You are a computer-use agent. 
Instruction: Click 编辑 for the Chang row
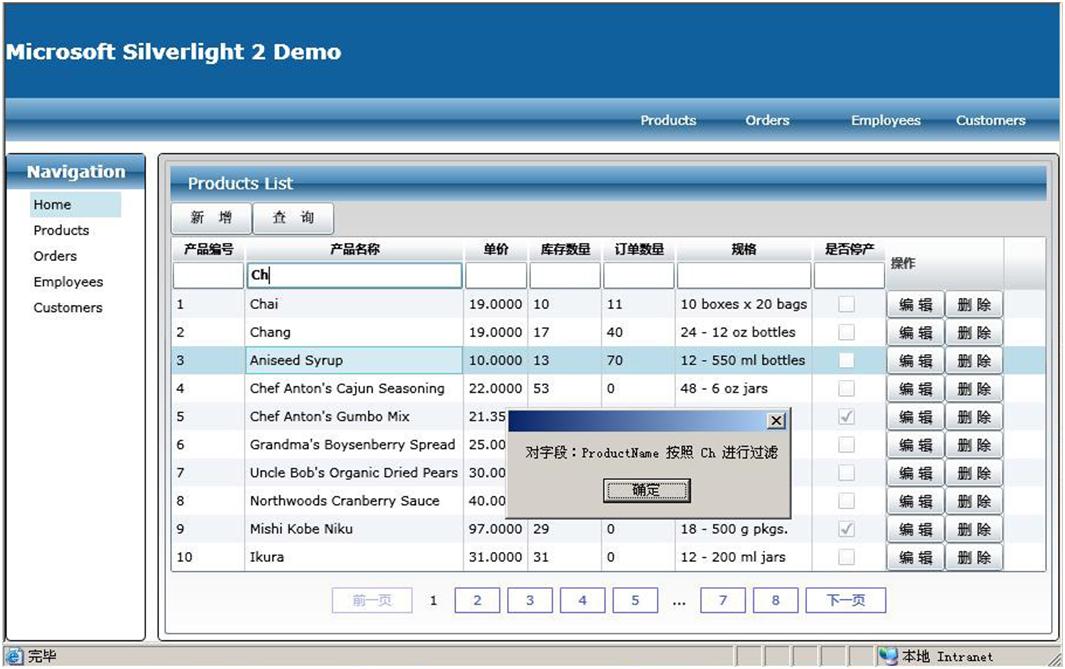915,333
